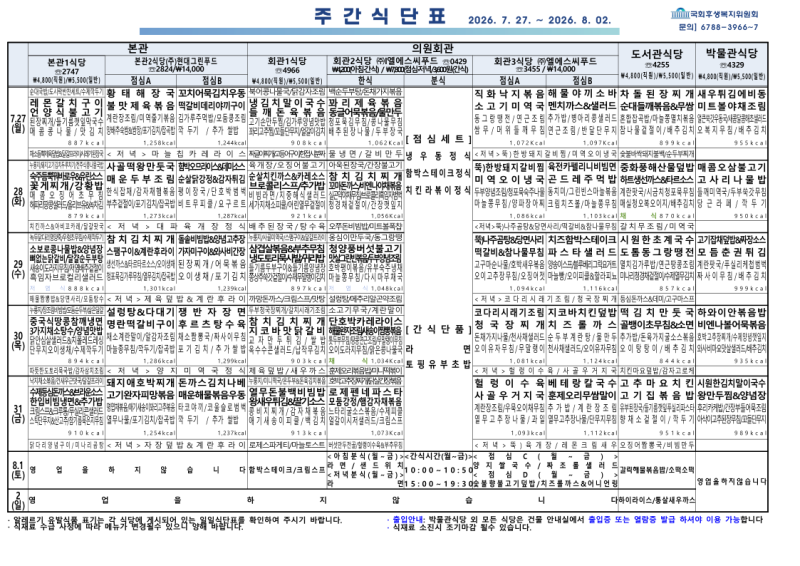Click the 본관1식당 header cell
The image size is (800, 566).
pyautogui.click(x=67, y=70)
